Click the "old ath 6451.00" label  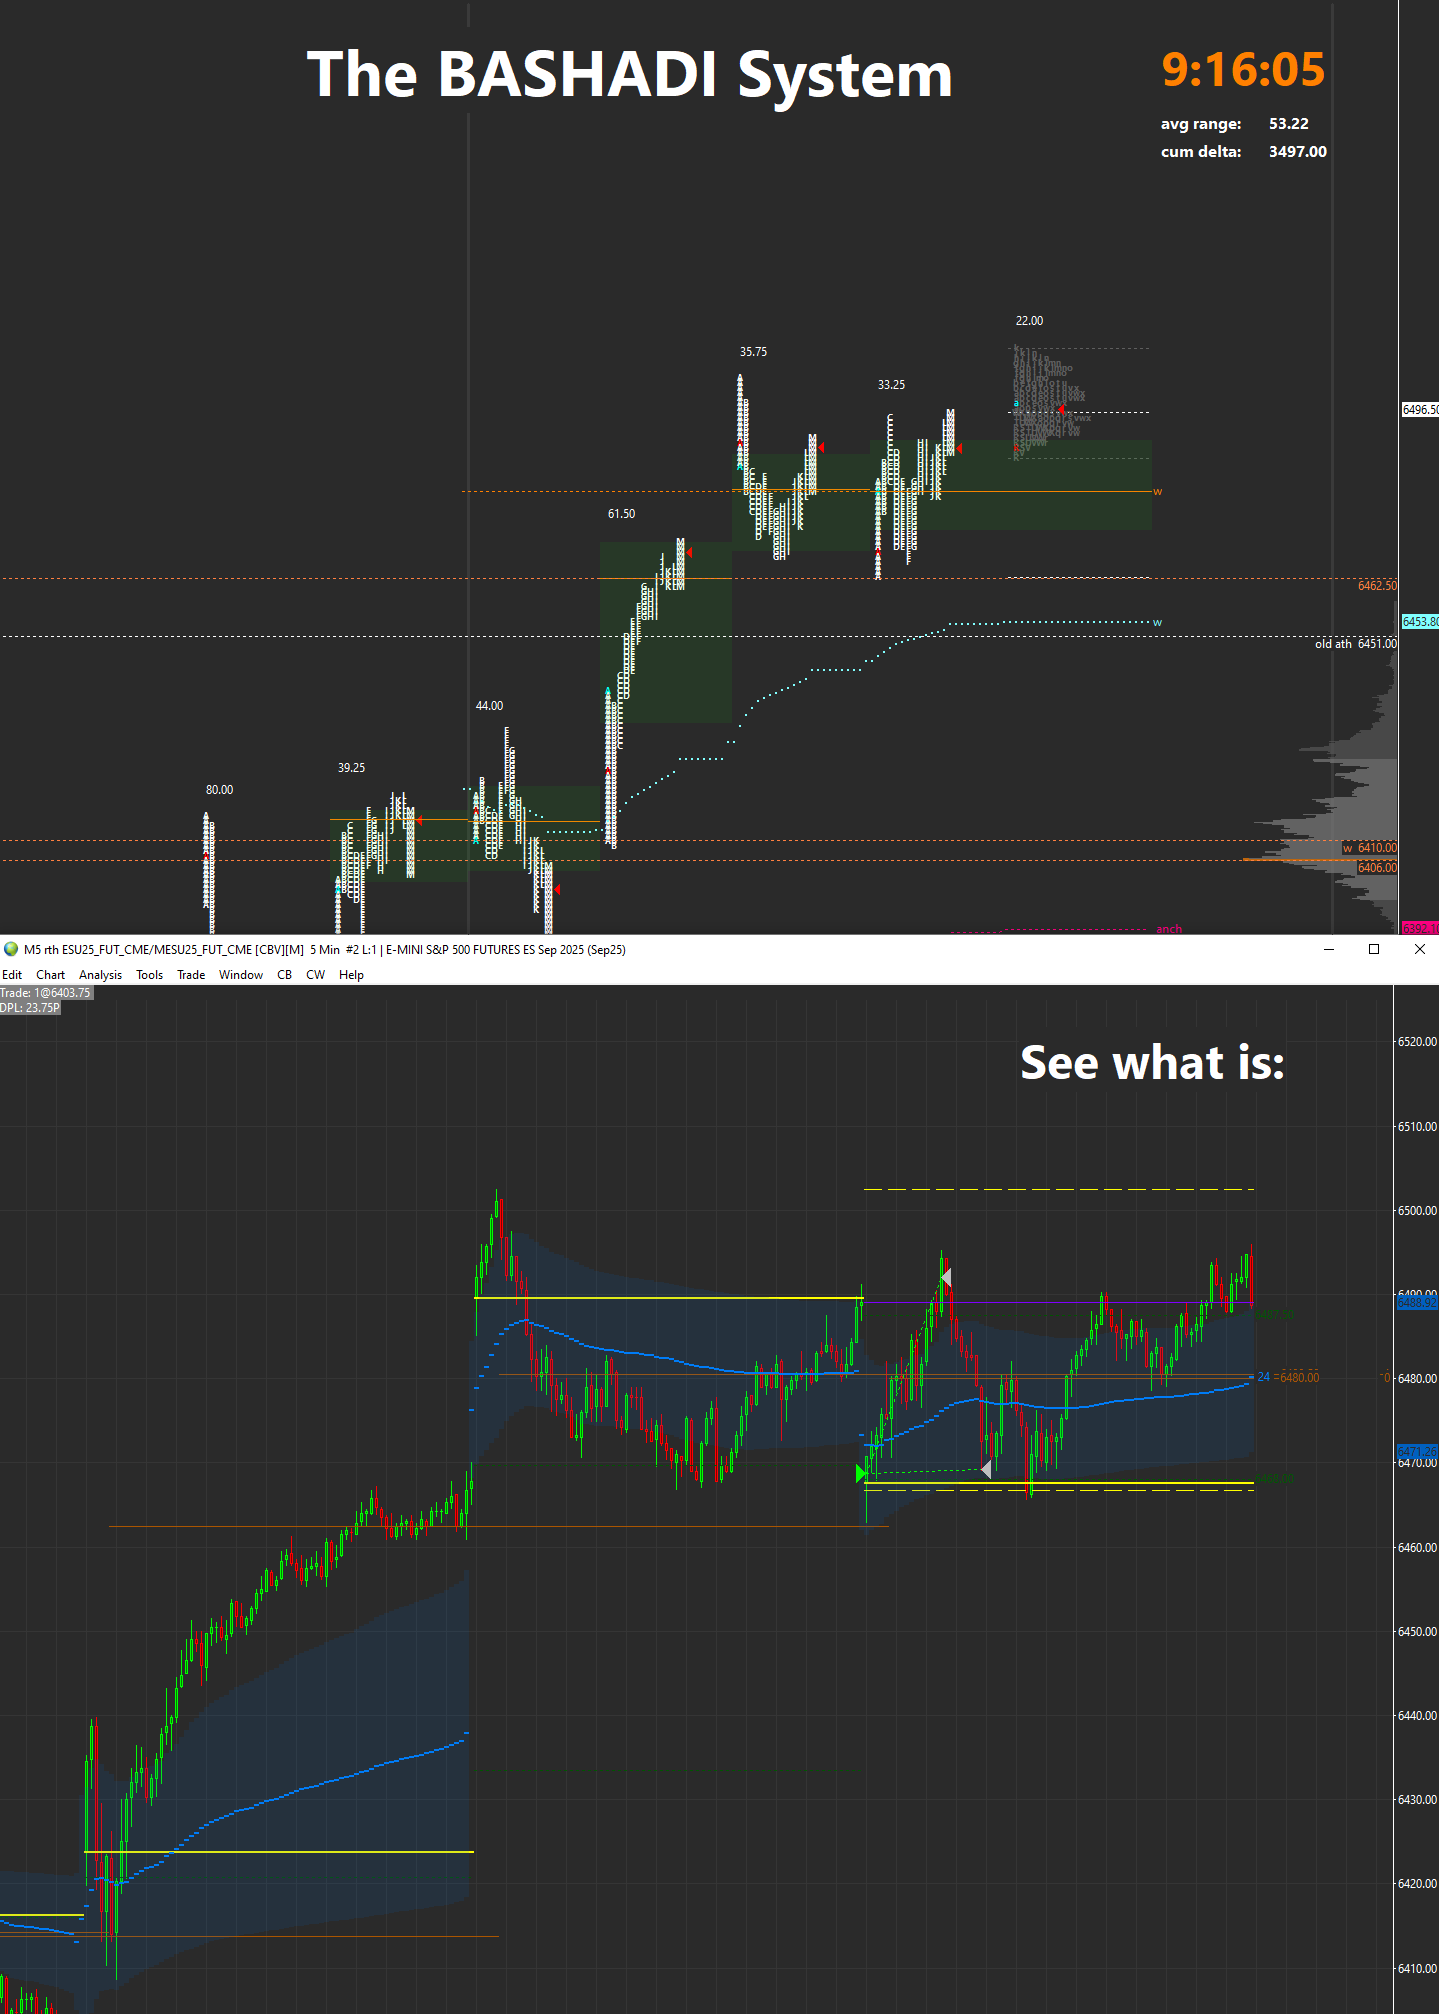1356,644
